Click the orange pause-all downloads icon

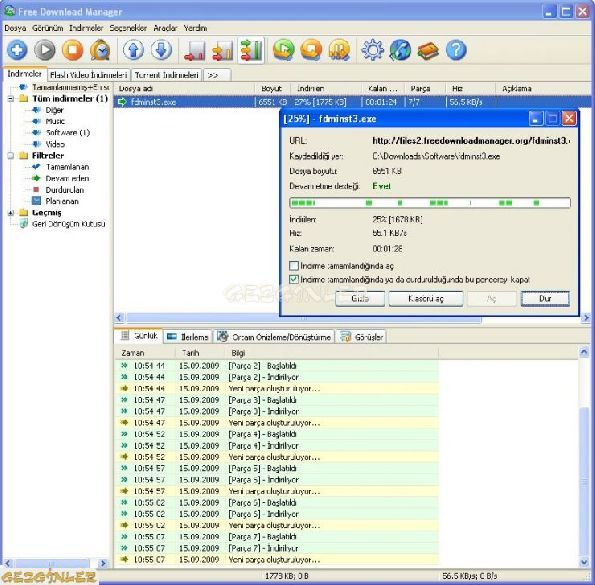click(339, 50)
